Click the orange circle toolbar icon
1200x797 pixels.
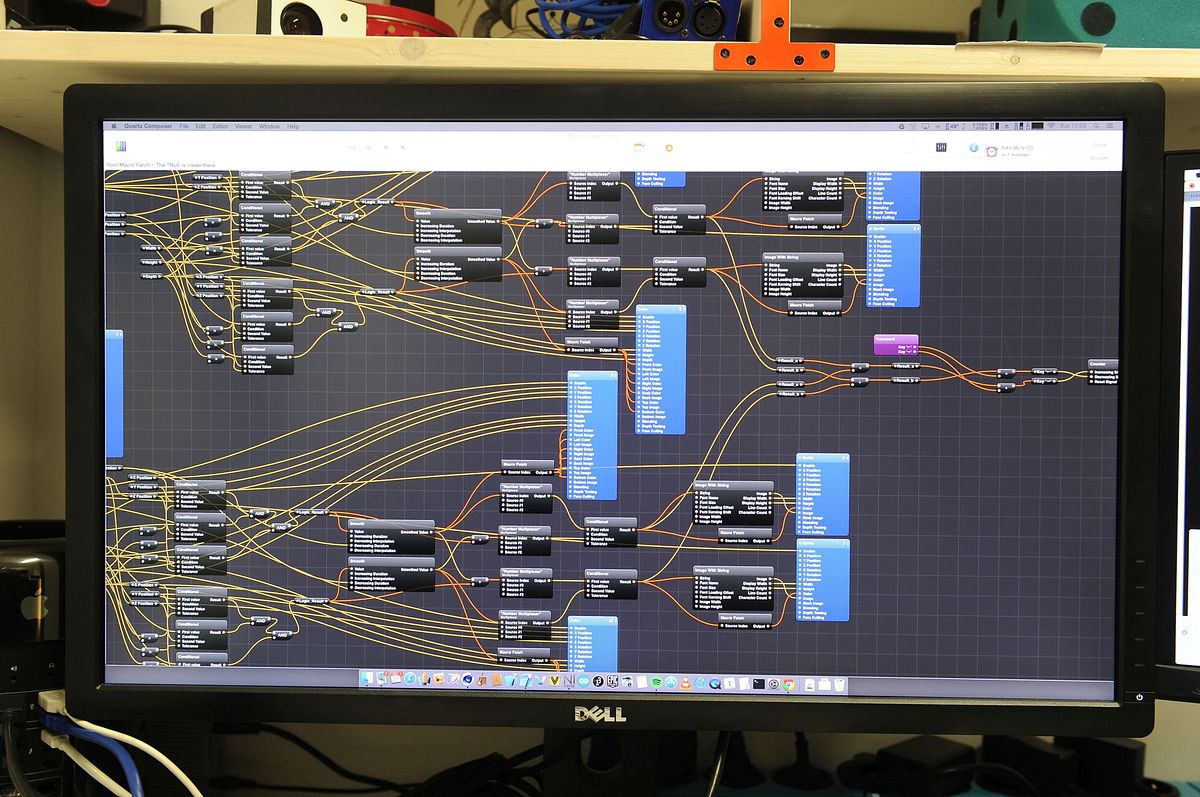click(669, 148)
